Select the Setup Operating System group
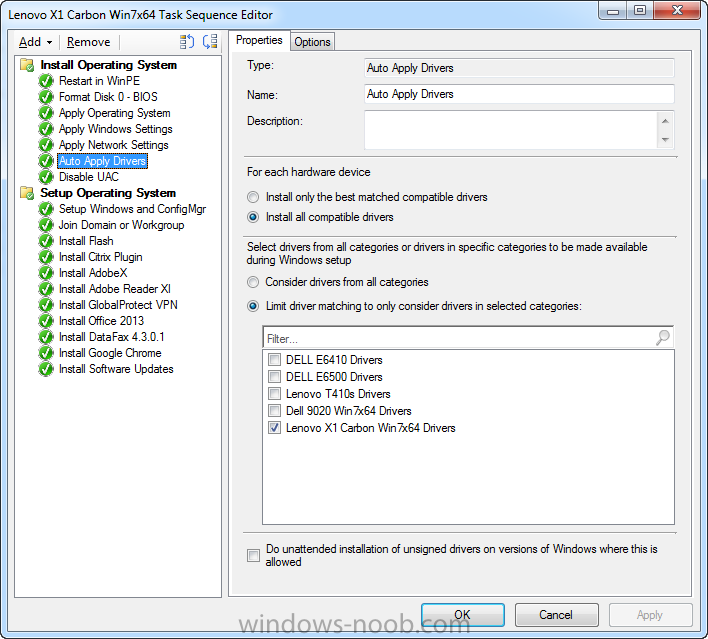The width and height of the screenshot is (708, 639). [x=108, y=193]
